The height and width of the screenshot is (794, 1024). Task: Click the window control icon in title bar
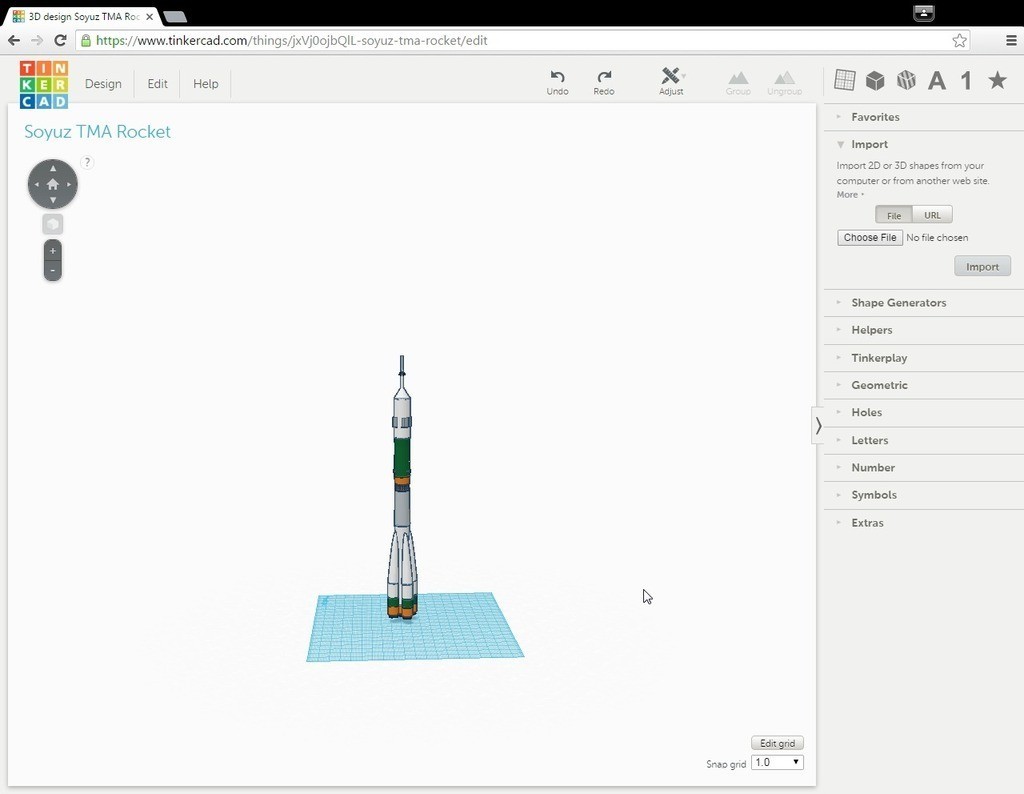click(x=923, y=12)
